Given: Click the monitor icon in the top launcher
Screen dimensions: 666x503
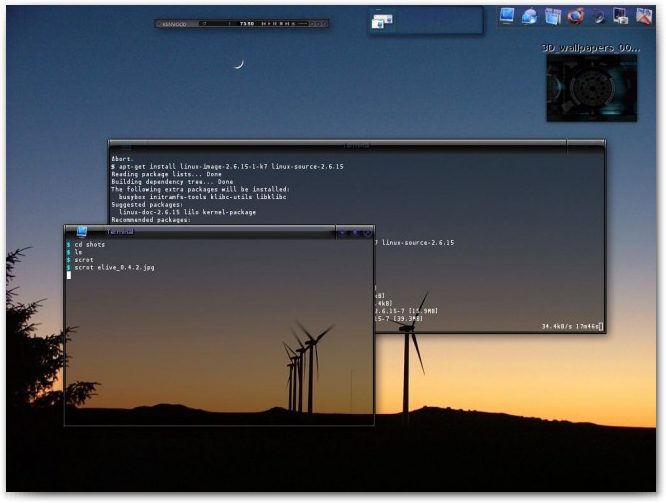Looking at the screenshot, I should [507, 15].
